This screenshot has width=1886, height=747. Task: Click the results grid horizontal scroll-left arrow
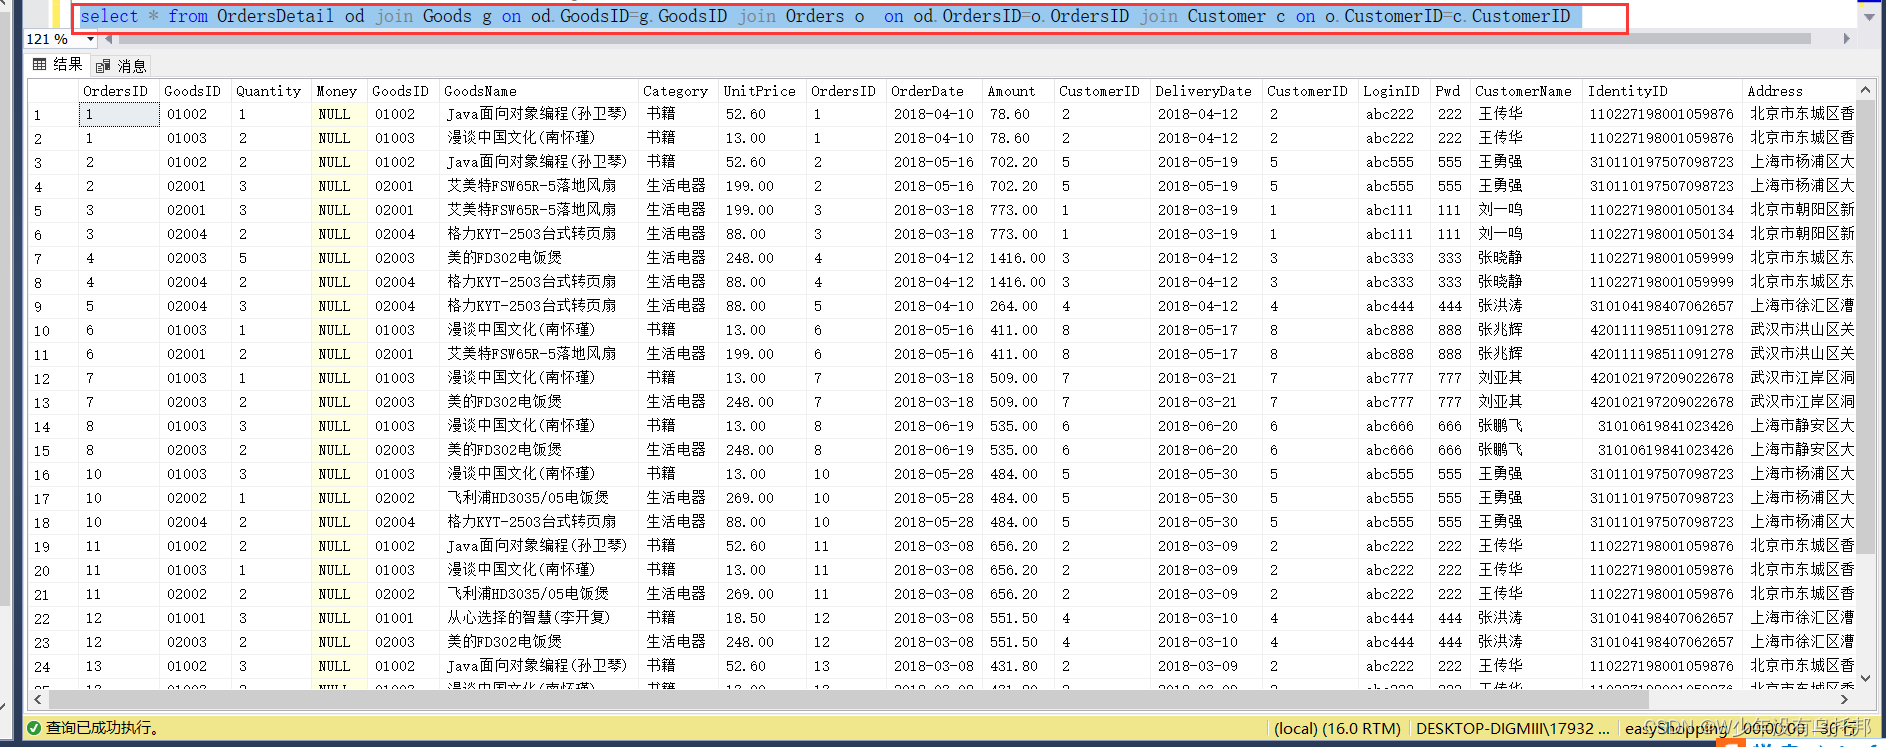click(38, 699)
